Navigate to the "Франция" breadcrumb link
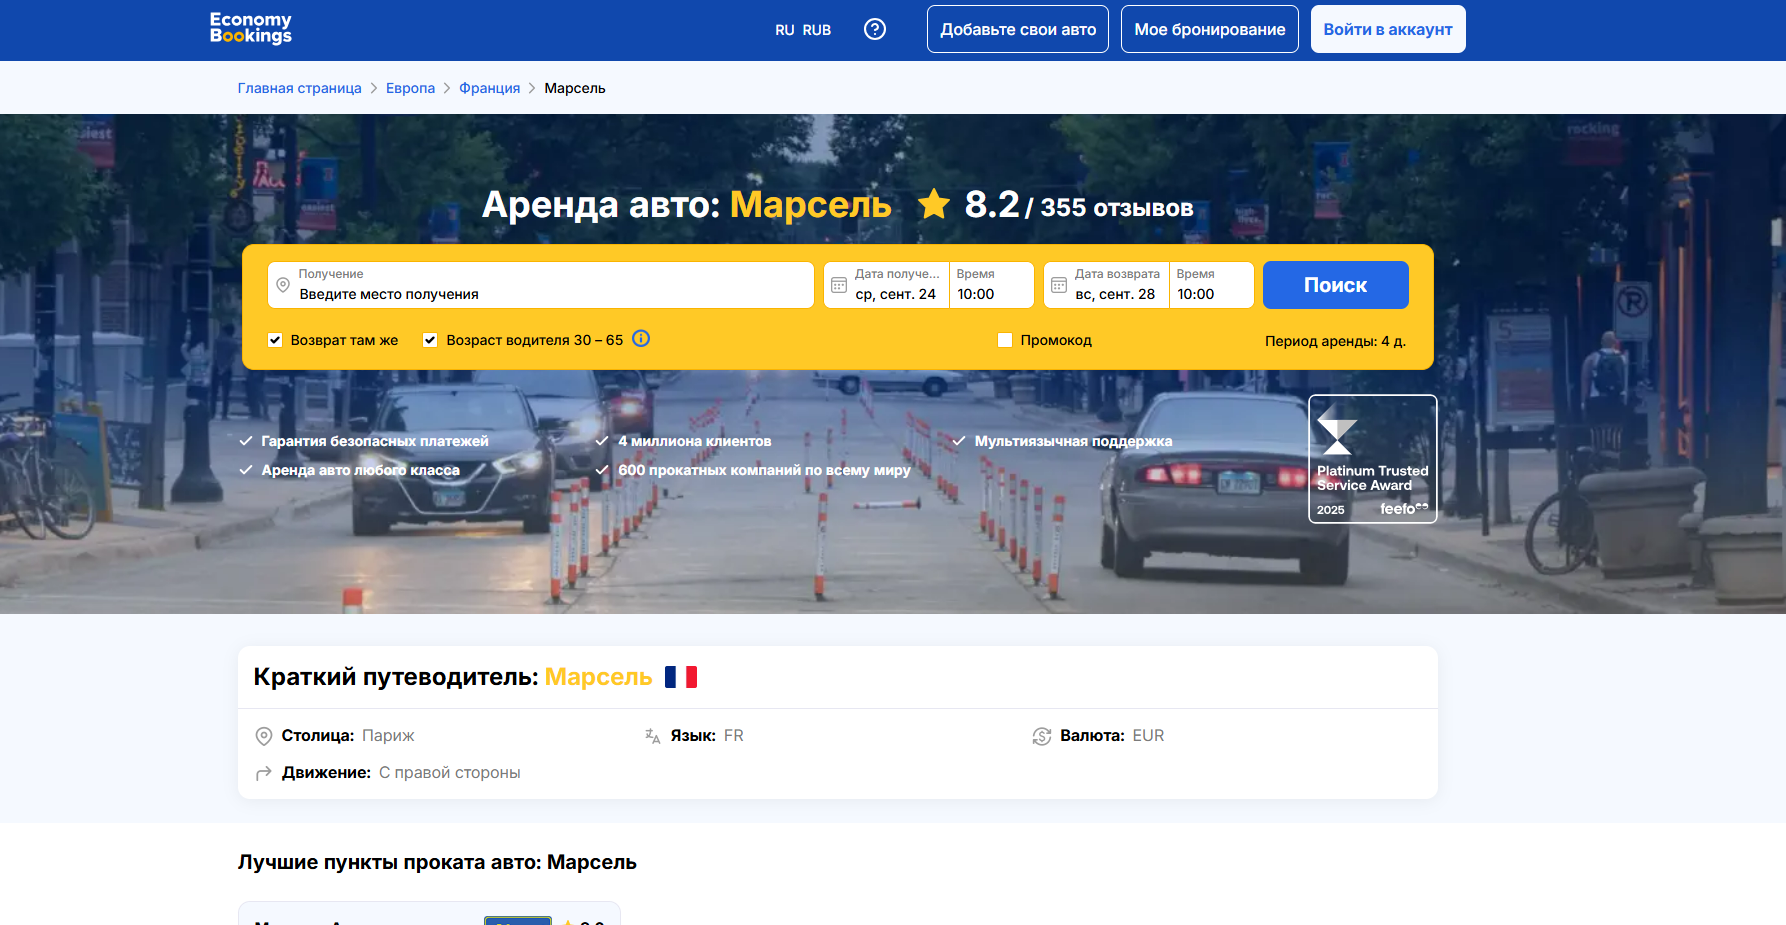Viewport: 1786px width, 925px height. (489, 88)
